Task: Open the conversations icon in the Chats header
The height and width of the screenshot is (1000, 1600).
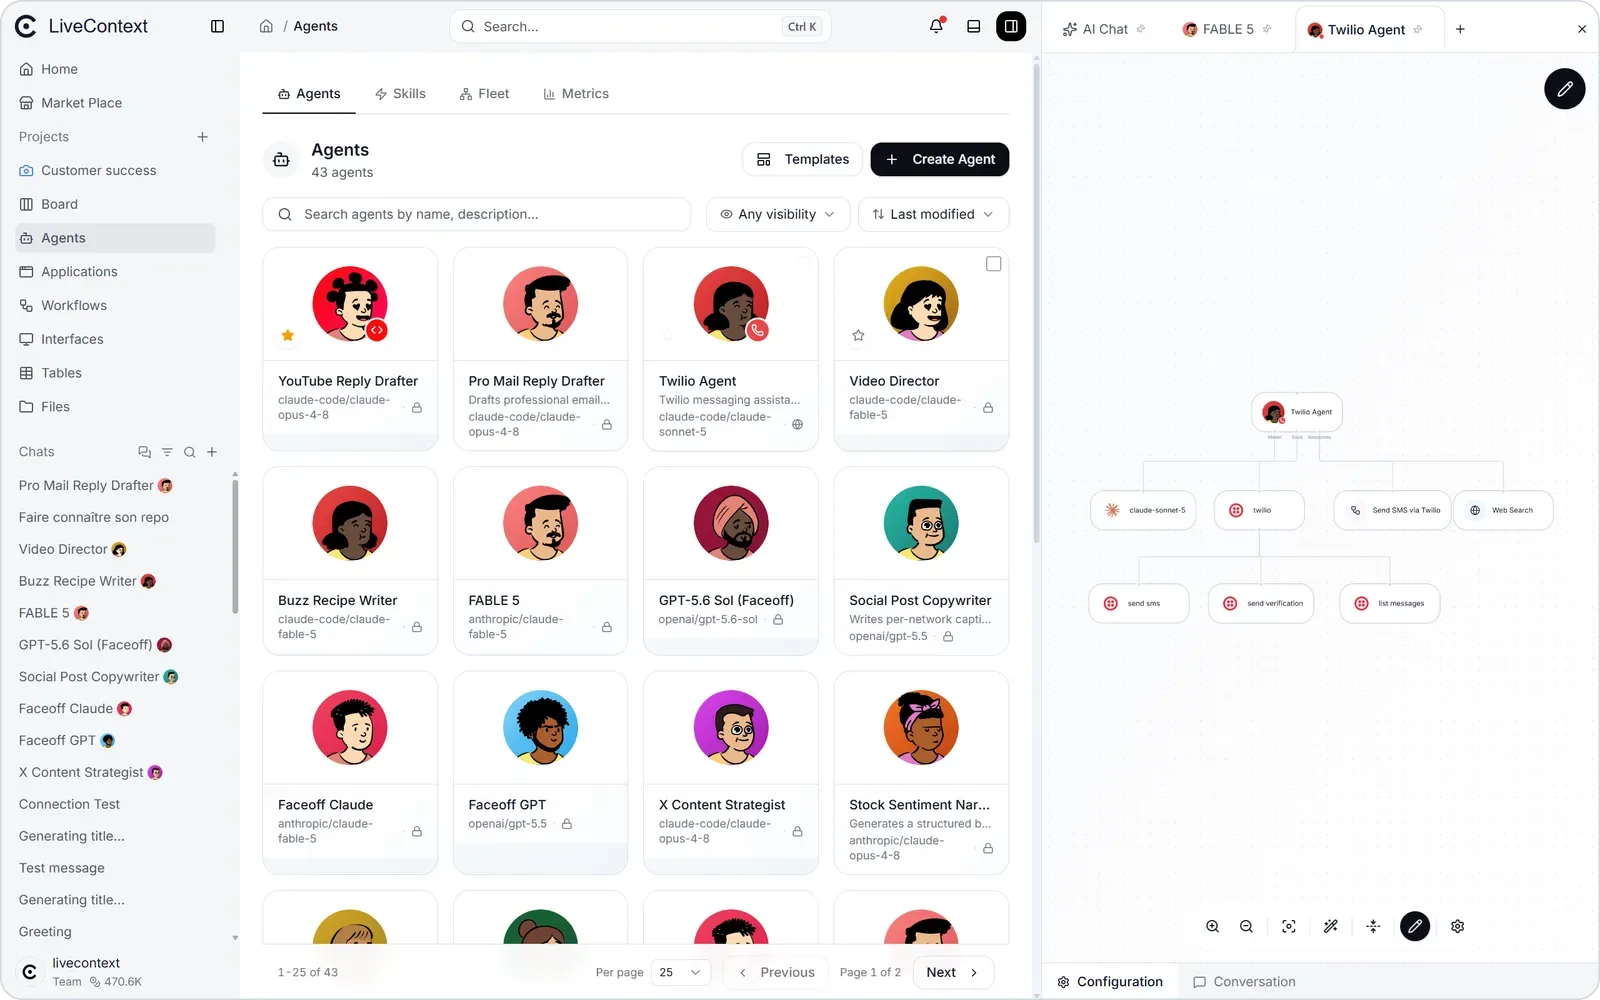Action: click(x=144, y=452)
